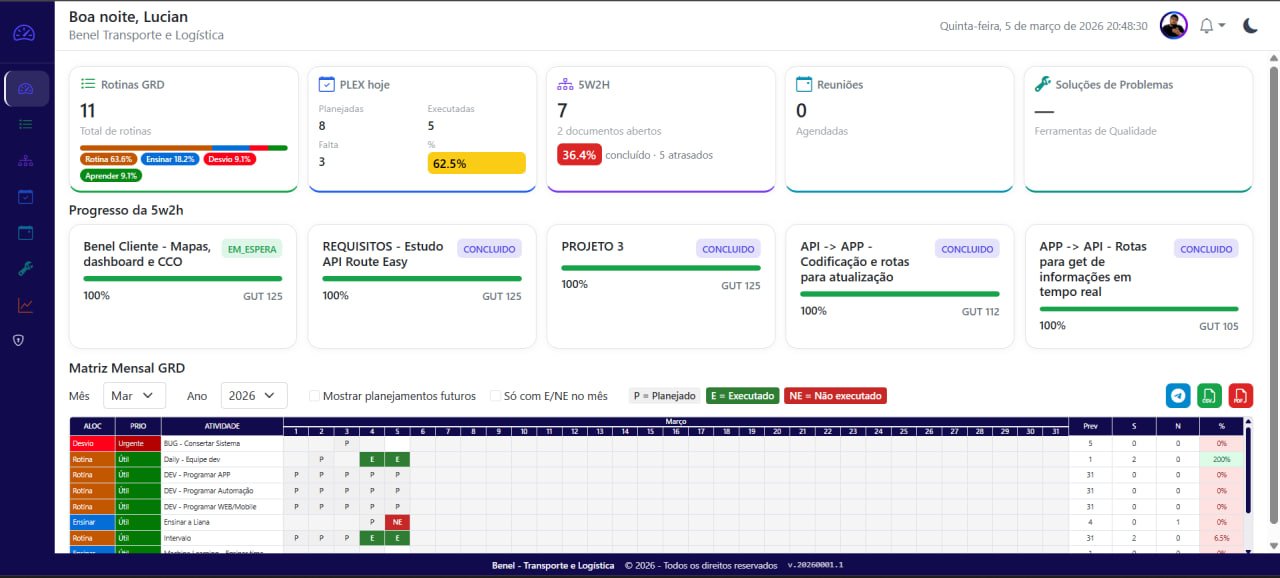Open the Ano dropdown showing 2026
The width and height of the screenshot is (1280, 578).
coord(254,396)
